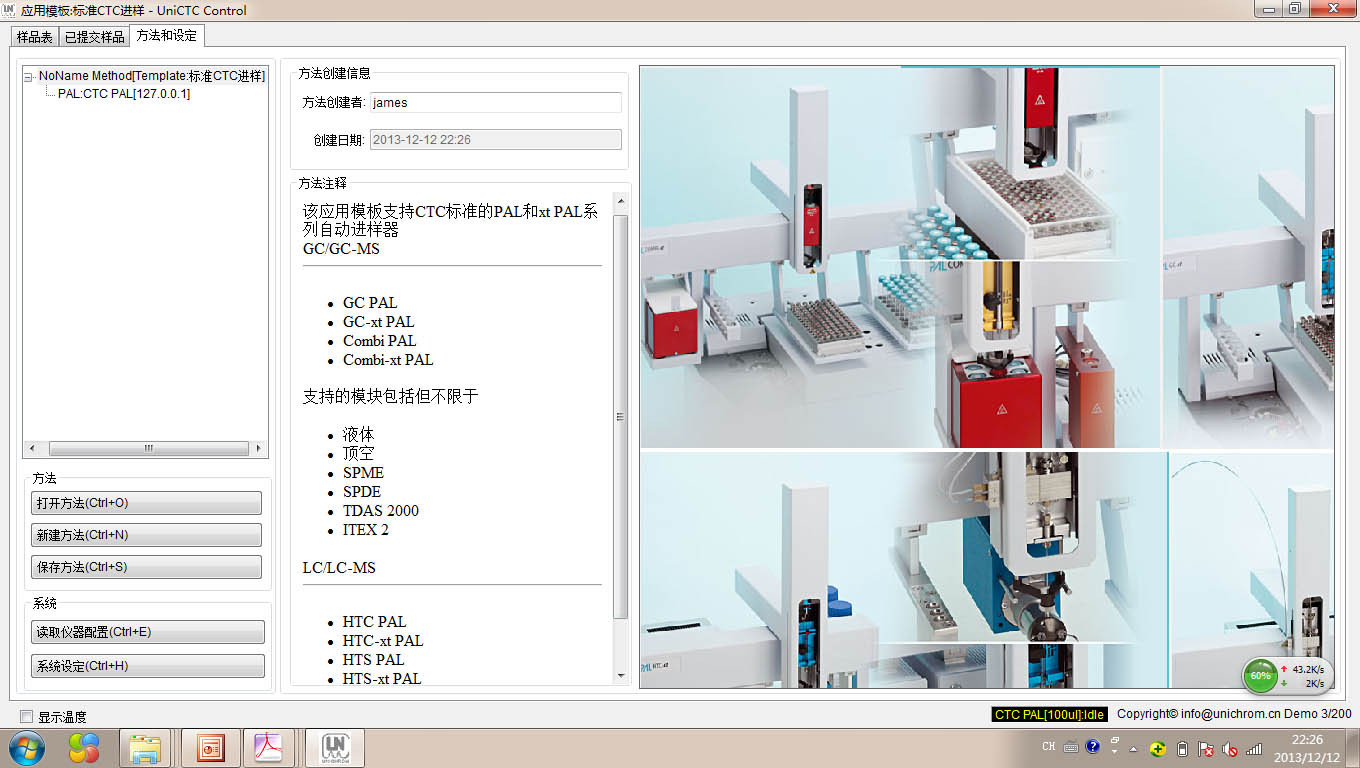
Task: Switch to the 样品表 tab
Action: point(34,36)
